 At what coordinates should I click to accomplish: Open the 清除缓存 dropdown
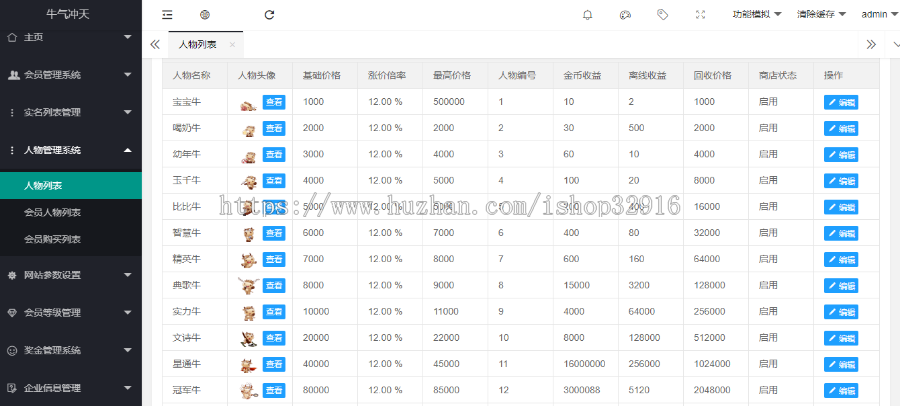click(821, 15)
